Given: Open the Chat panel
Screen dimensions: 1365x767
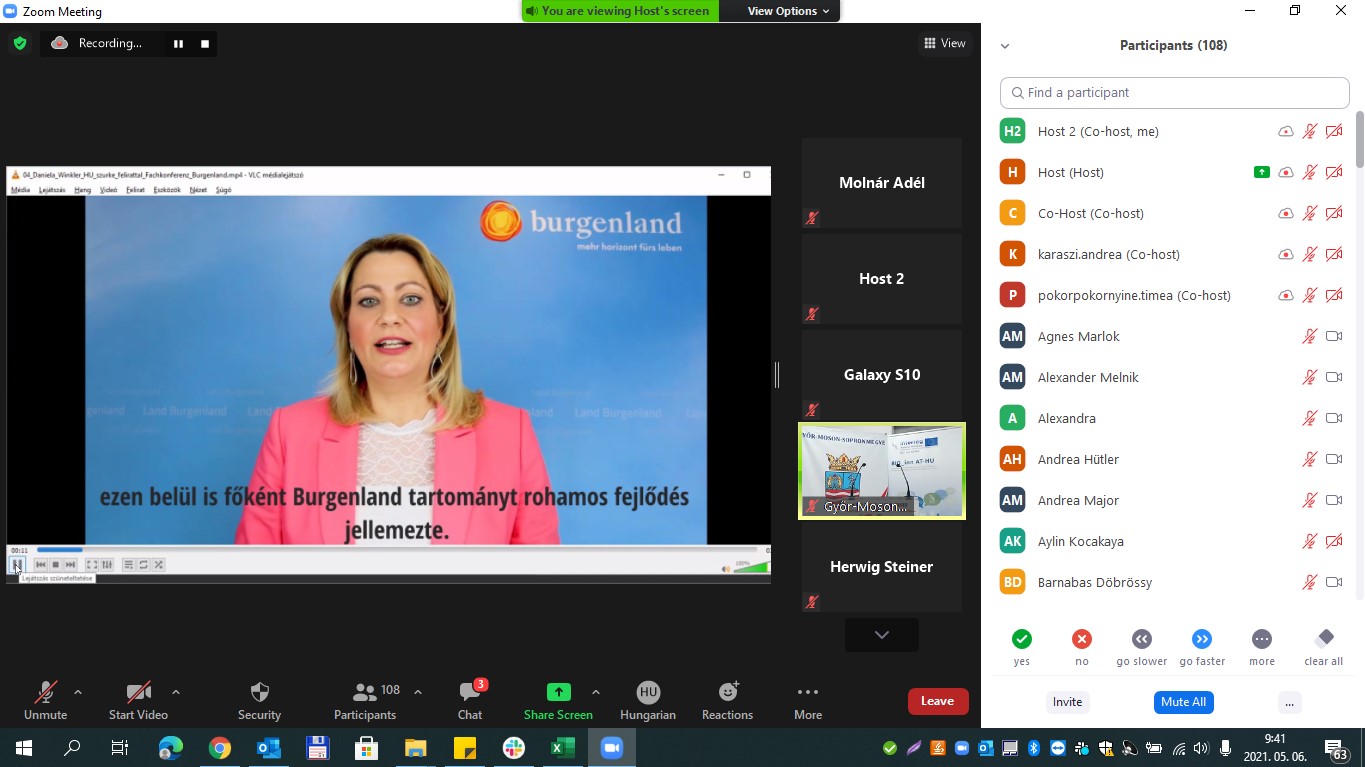Looking at the screenshot, I should tap(470, 699).
